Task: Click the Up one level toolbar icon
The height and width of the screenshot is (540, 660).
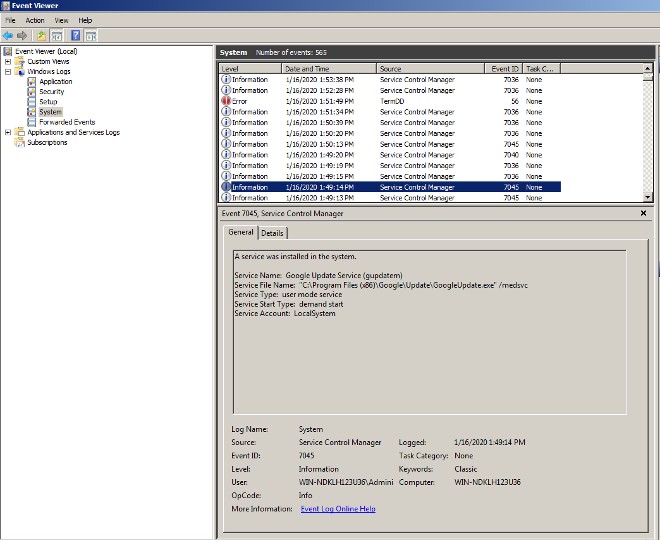Action: pyautogui.click(x=42, y=35)
